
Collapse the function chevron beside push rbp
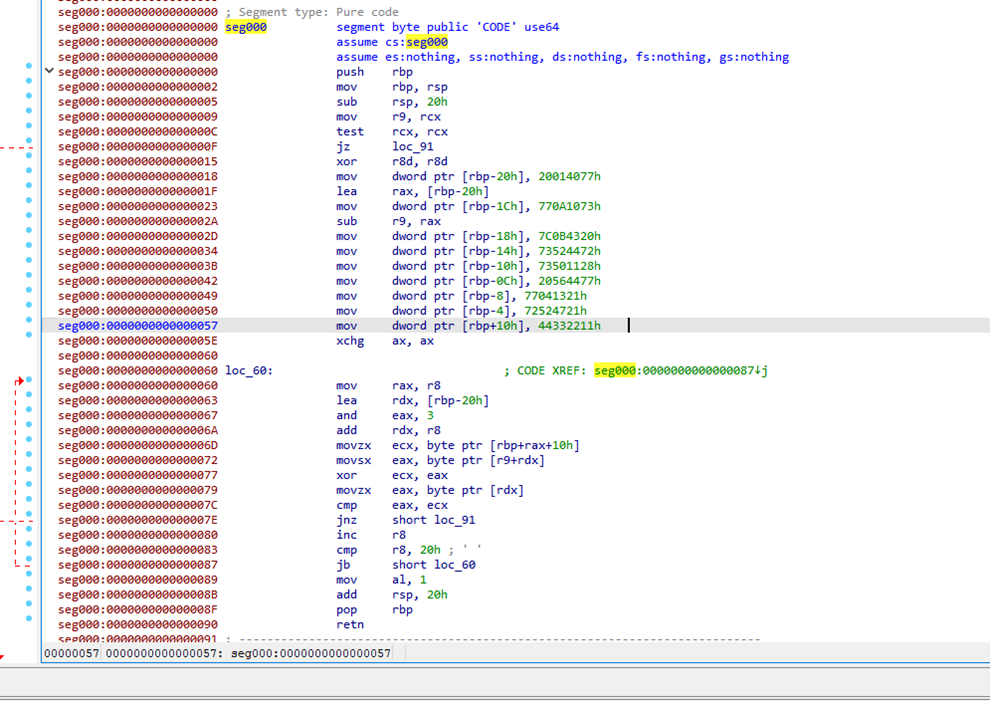(x=49, y=71)
